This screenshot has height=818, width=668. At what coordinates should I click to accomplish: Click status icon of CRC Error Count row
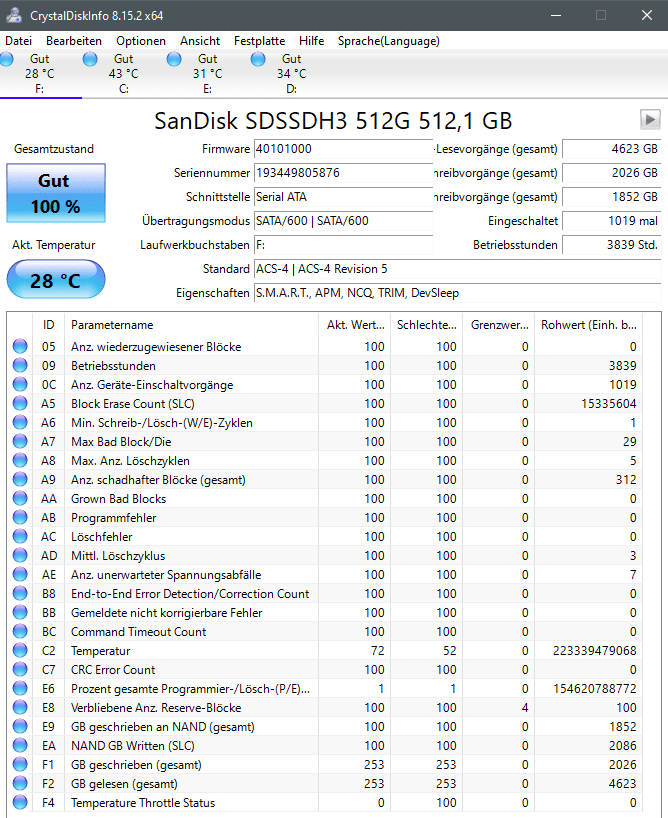point(20,669)
